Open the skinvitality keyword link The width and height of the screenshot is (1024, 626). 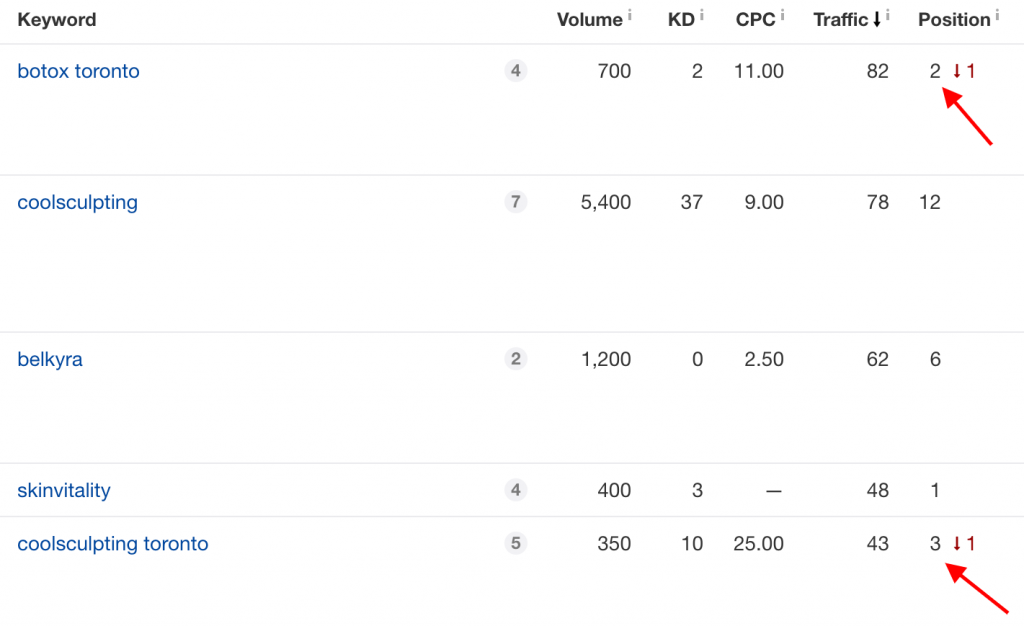(x=64, y=491)
